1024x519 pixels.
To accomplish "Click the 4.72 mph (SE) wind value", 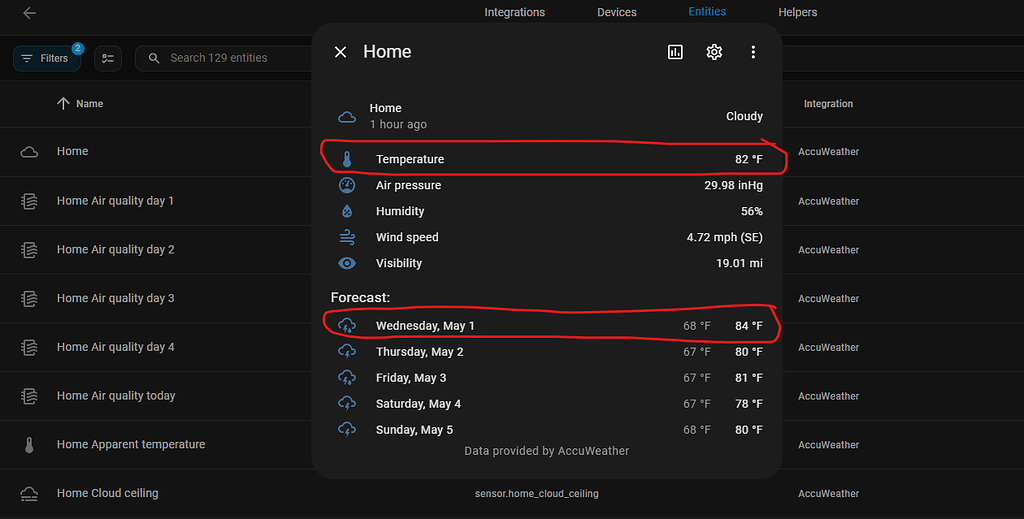I will [x=724, y=237].
